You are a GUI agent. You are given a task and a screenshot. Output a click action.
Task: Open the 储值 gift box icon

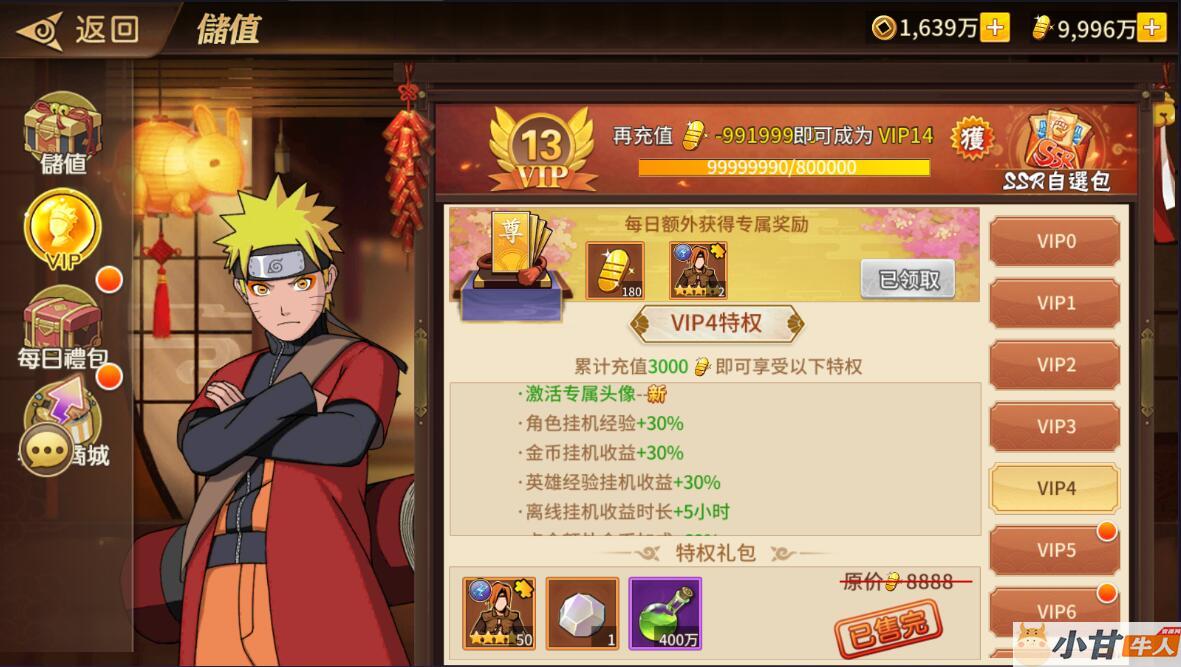click(62, 132)
